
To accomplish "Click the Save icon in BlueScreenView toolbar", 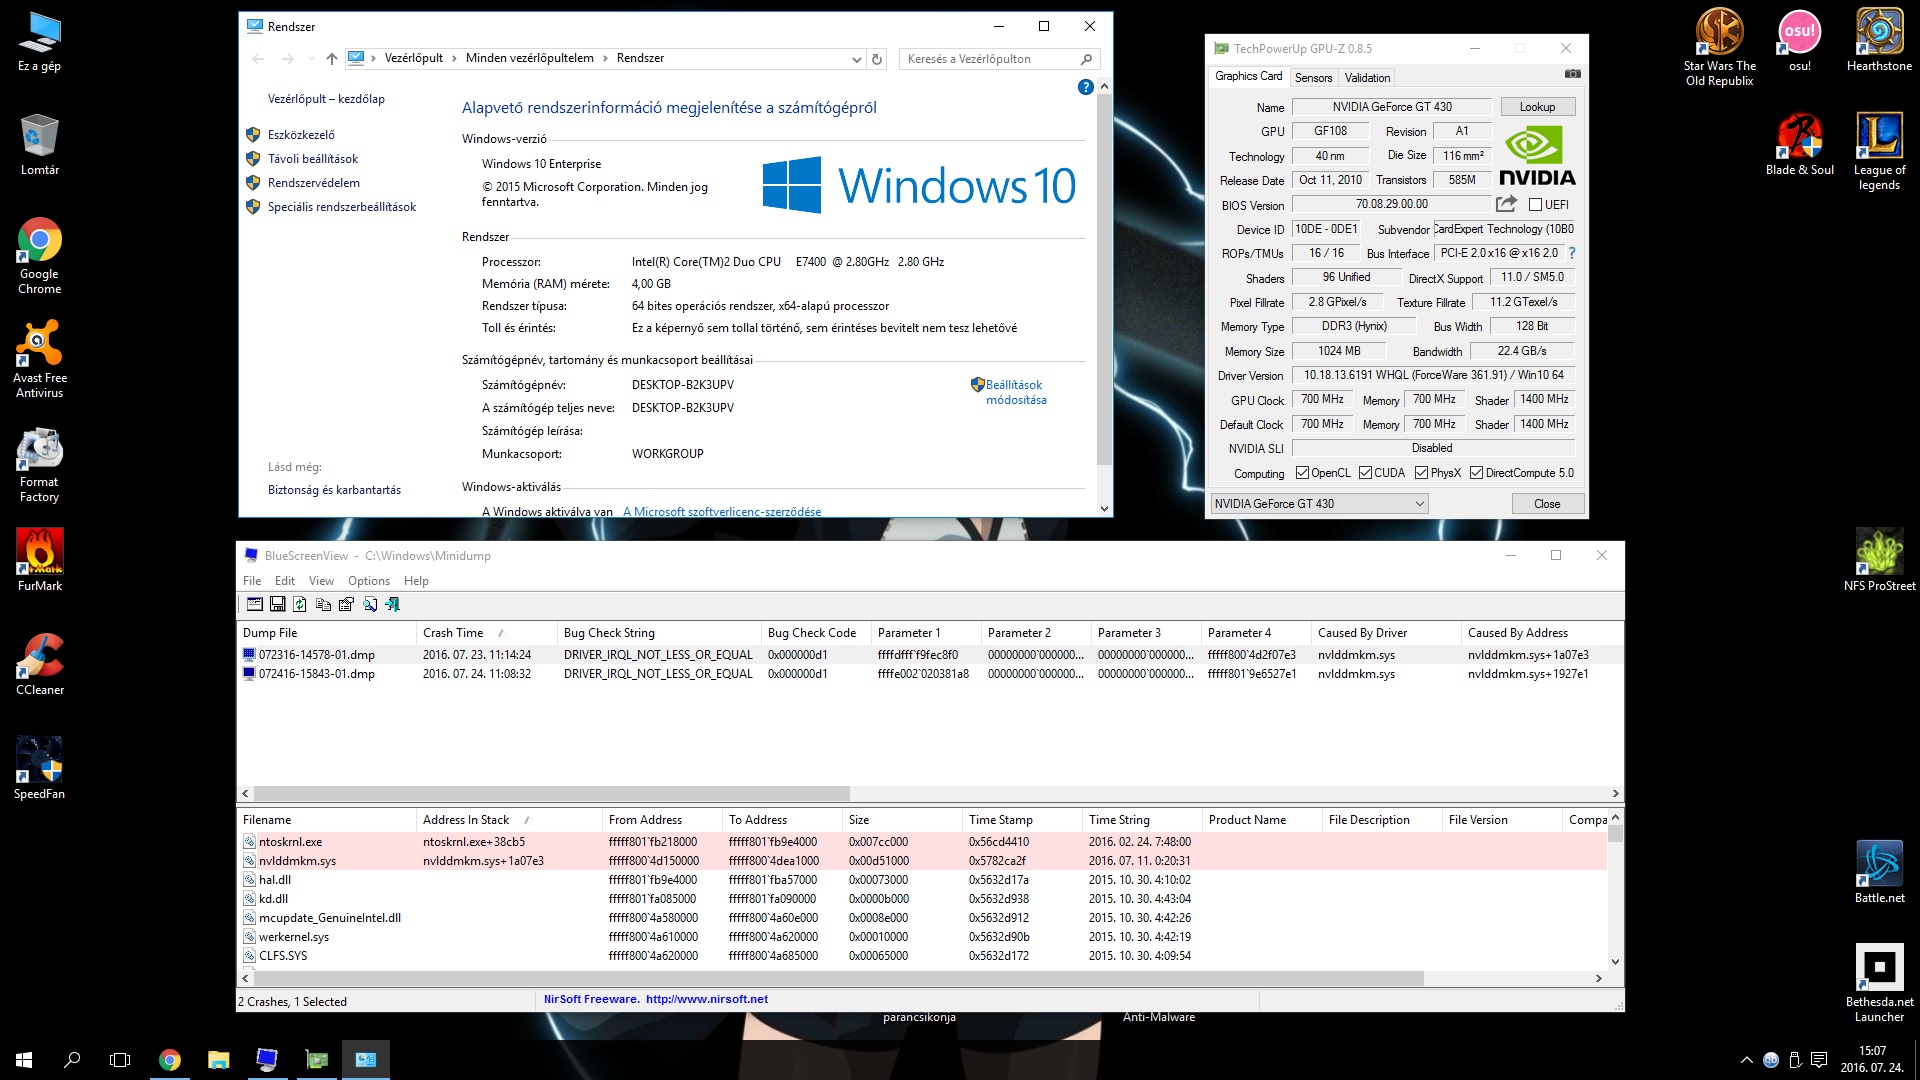I will [x=277, y=604].
